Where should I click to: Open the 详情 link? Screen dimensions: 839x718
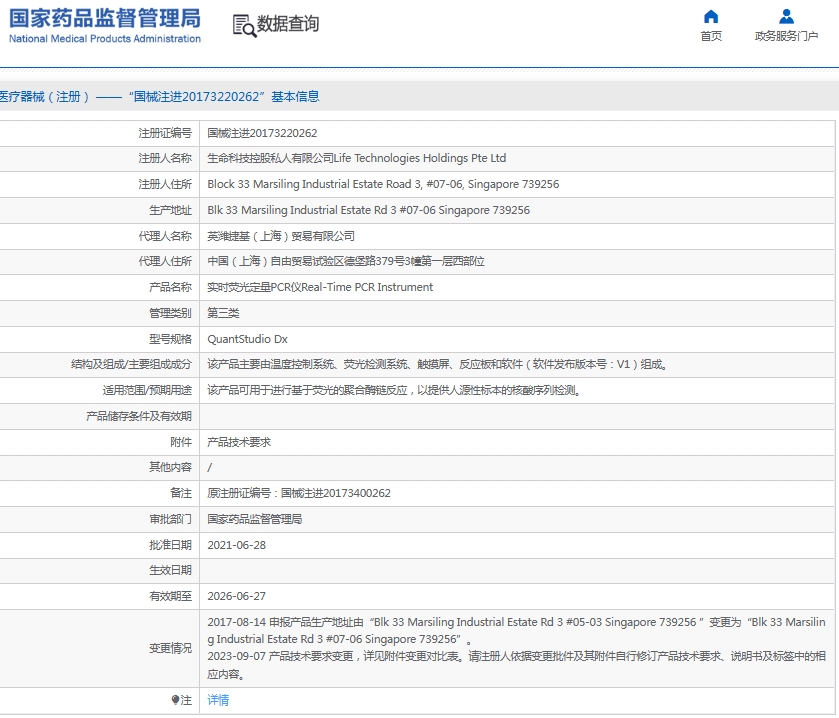pos(217,700)
